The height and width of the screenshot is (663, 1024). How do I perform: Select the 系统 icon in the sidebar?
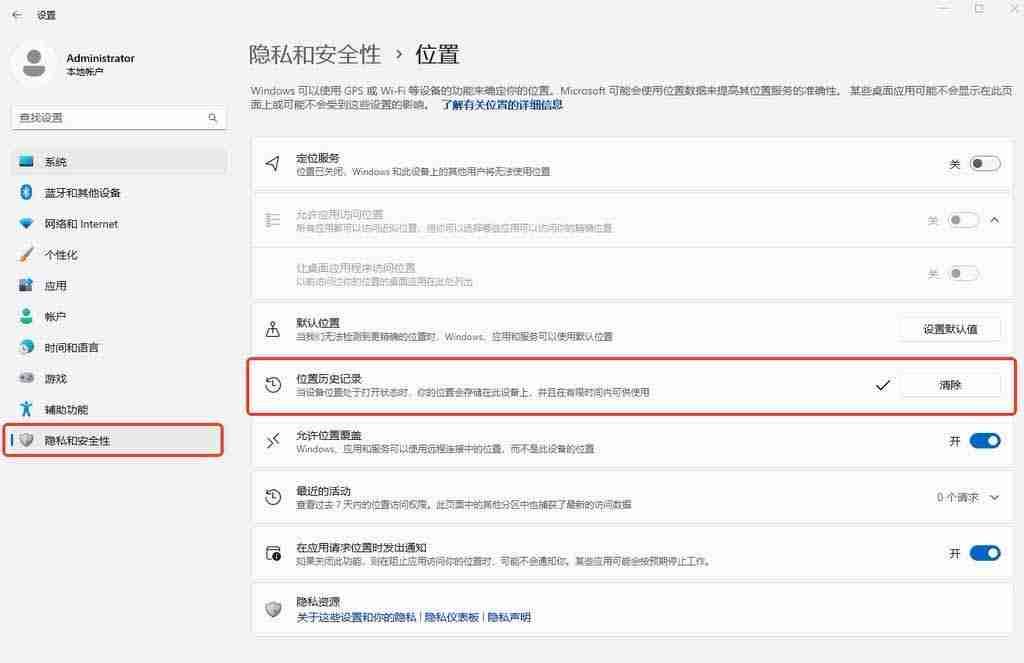tap(27, 161)
